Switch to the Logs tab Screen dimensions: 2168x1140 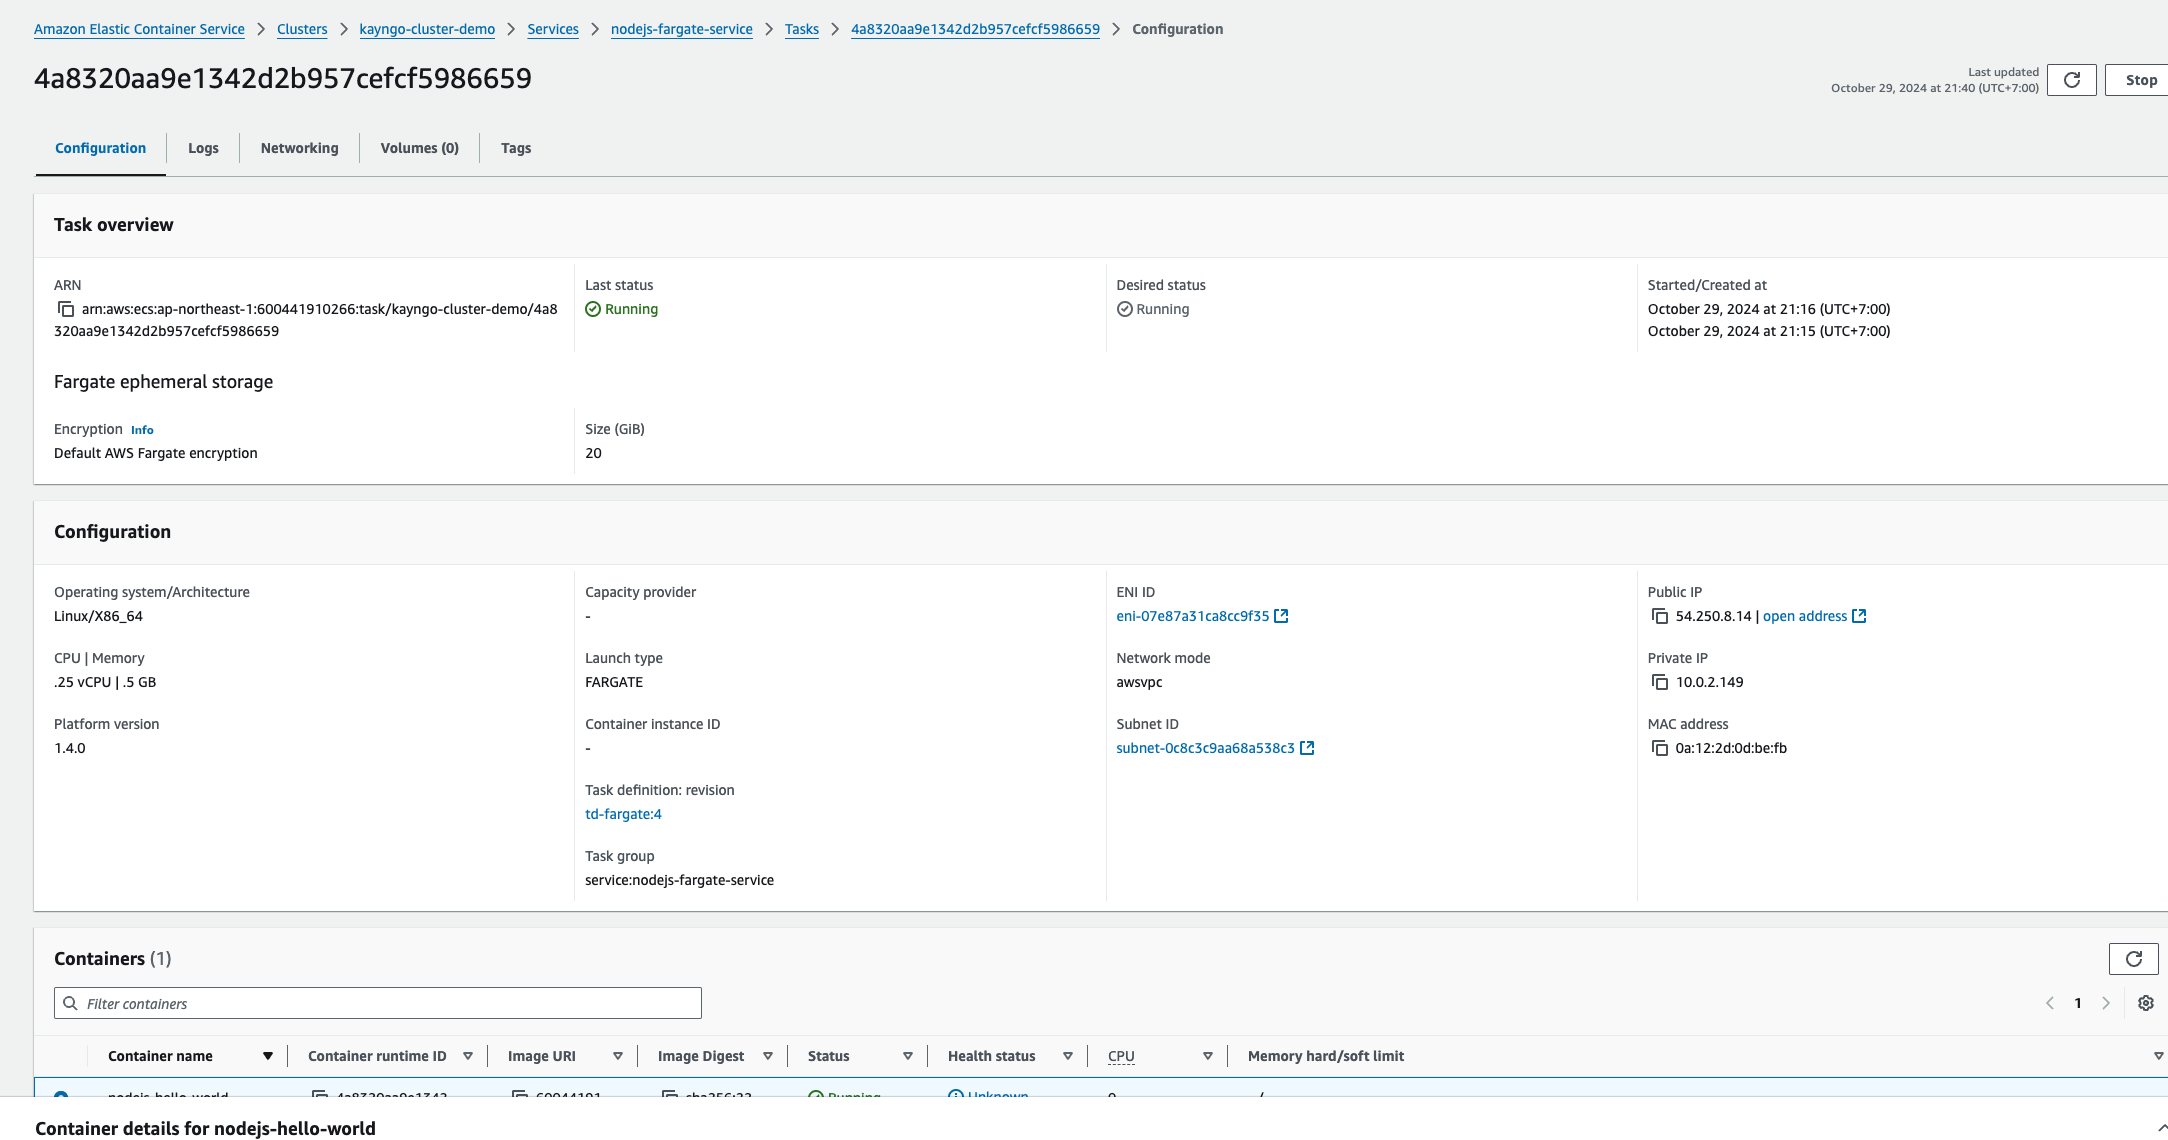tap(203, 148)
